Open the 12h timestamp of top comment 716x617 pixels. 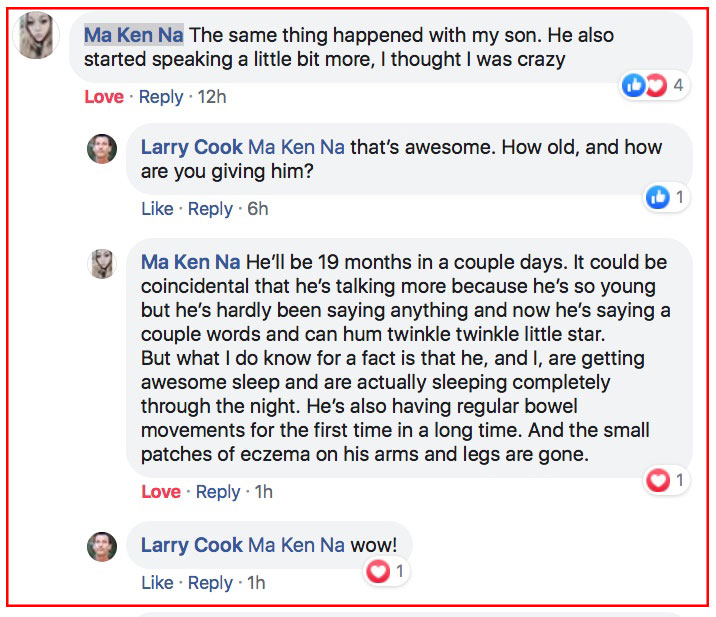[212, 97]
